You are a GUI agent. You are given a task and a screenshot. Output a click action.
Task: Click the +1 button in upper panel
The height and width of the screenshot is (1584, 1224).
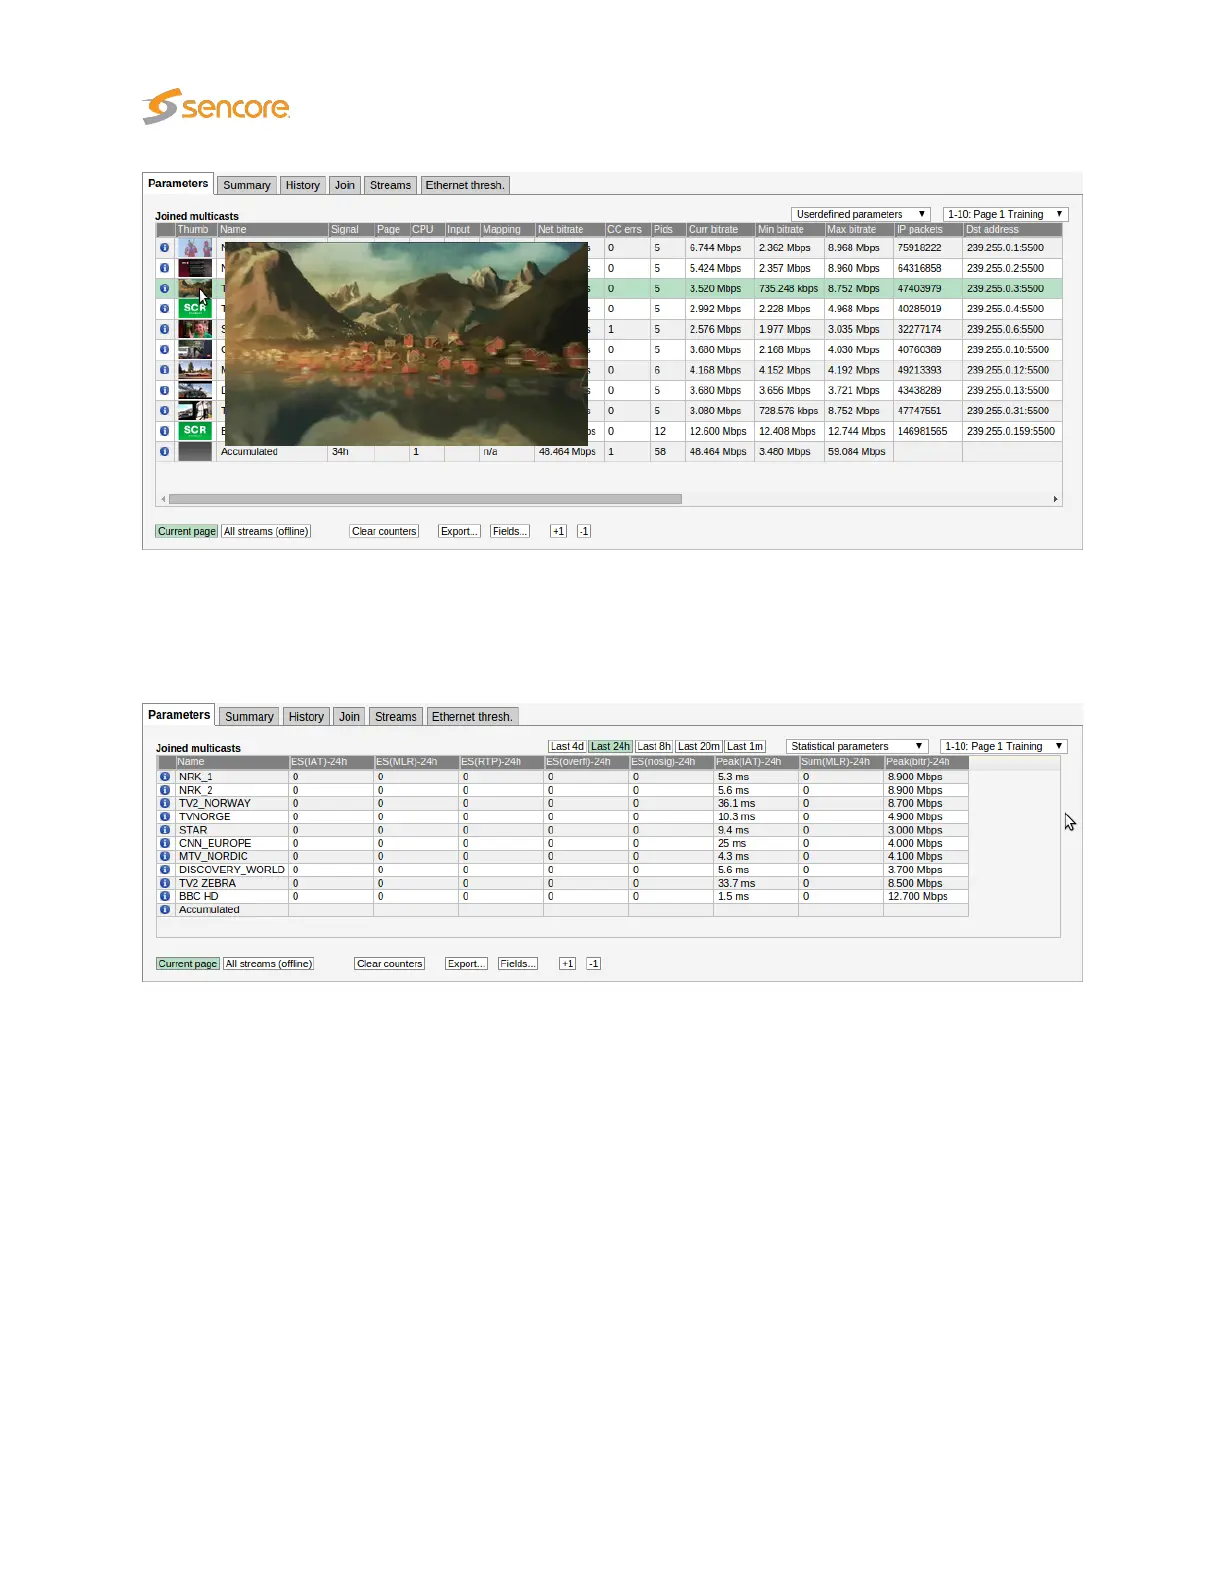click(558, 531)
